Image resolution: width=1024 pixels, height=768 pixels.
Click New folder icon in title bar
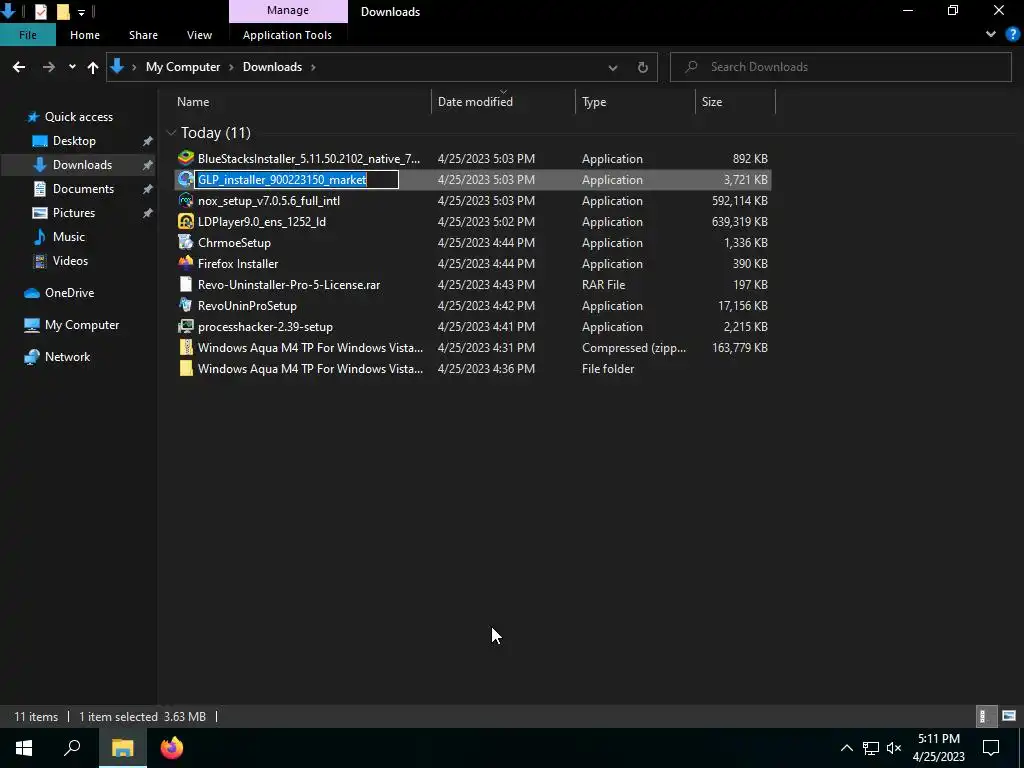(63, 11)
